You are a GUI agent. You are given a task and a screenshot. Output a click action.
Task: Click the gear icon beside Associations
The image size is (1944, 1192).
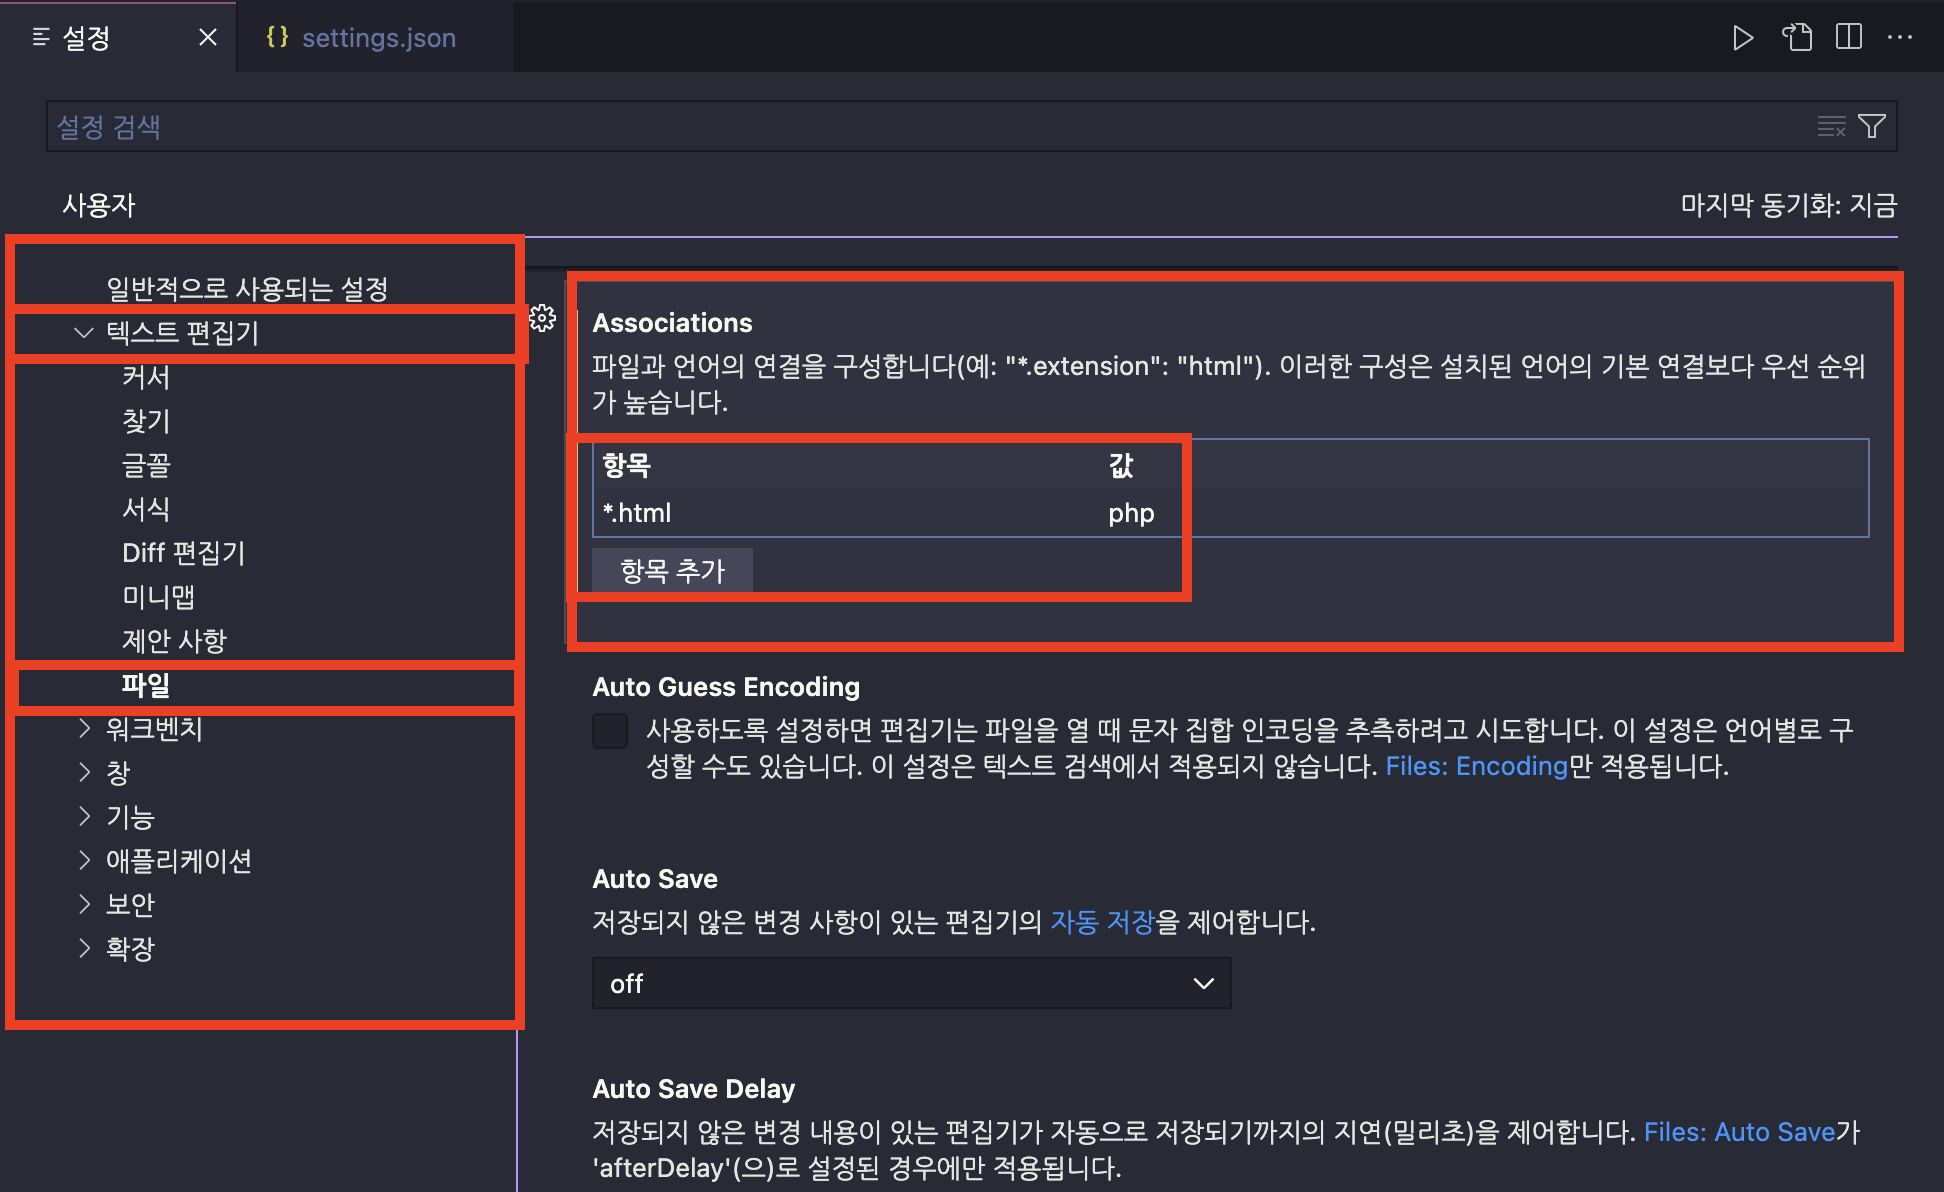542,319
